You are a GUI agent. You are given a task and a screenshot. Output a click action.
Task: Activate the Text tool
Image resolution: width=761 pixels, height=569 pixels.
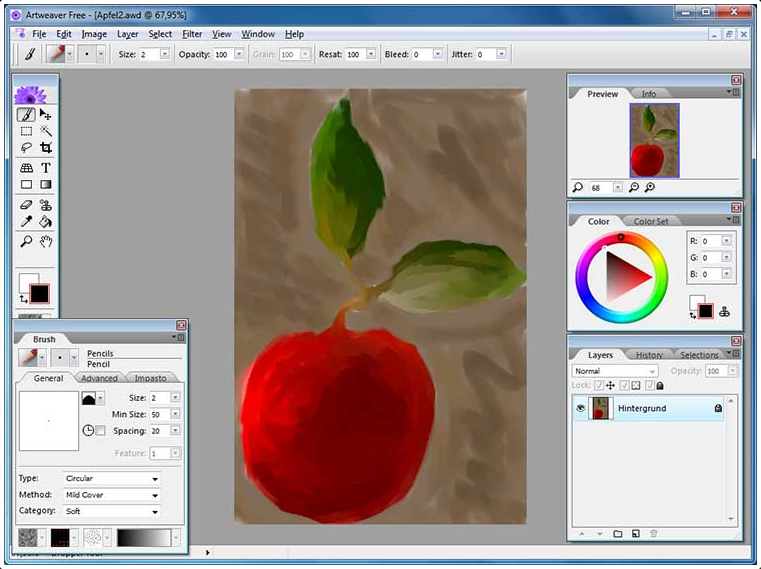pos(46,167)
